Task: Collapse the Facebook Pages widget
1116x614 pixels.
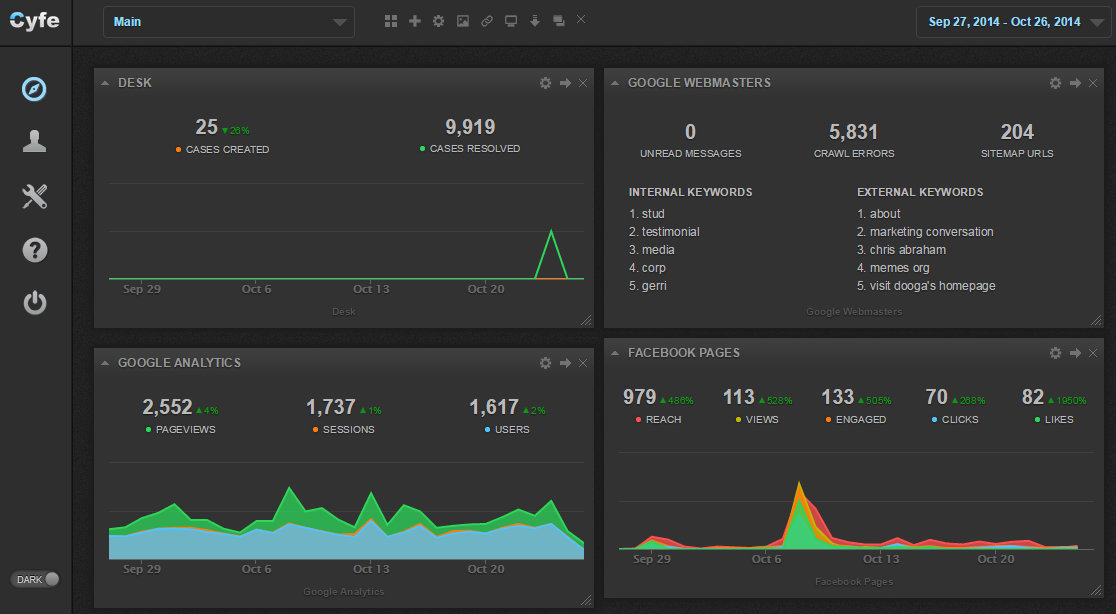Action: 615,353
